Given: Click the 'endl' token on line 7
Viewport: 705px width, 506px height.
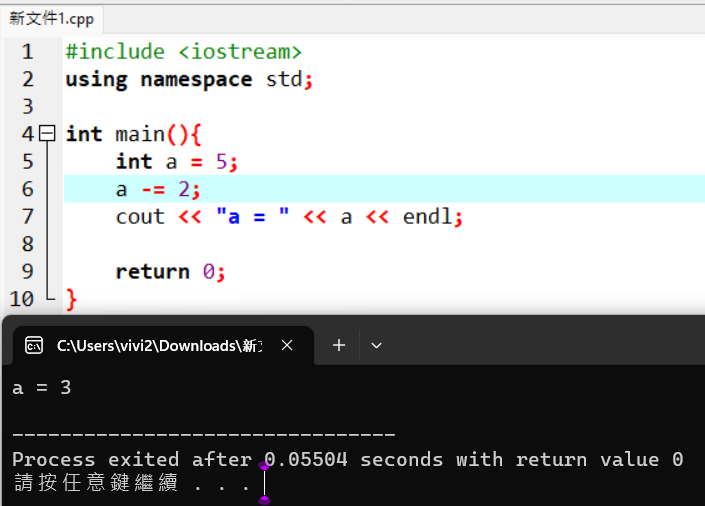Looking at the screenshot, I should (x=427, y=216).
